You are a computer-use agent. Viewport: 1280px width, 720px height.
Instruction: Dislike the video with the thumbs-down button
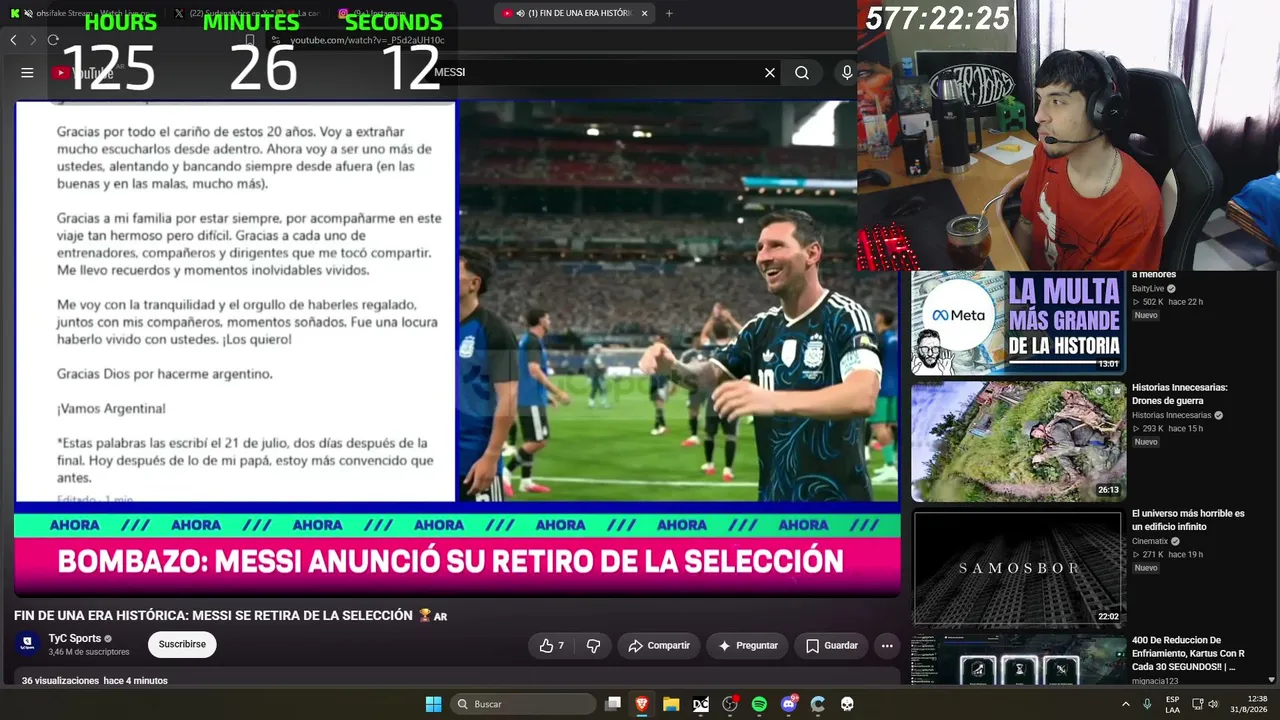click(593, 646)
